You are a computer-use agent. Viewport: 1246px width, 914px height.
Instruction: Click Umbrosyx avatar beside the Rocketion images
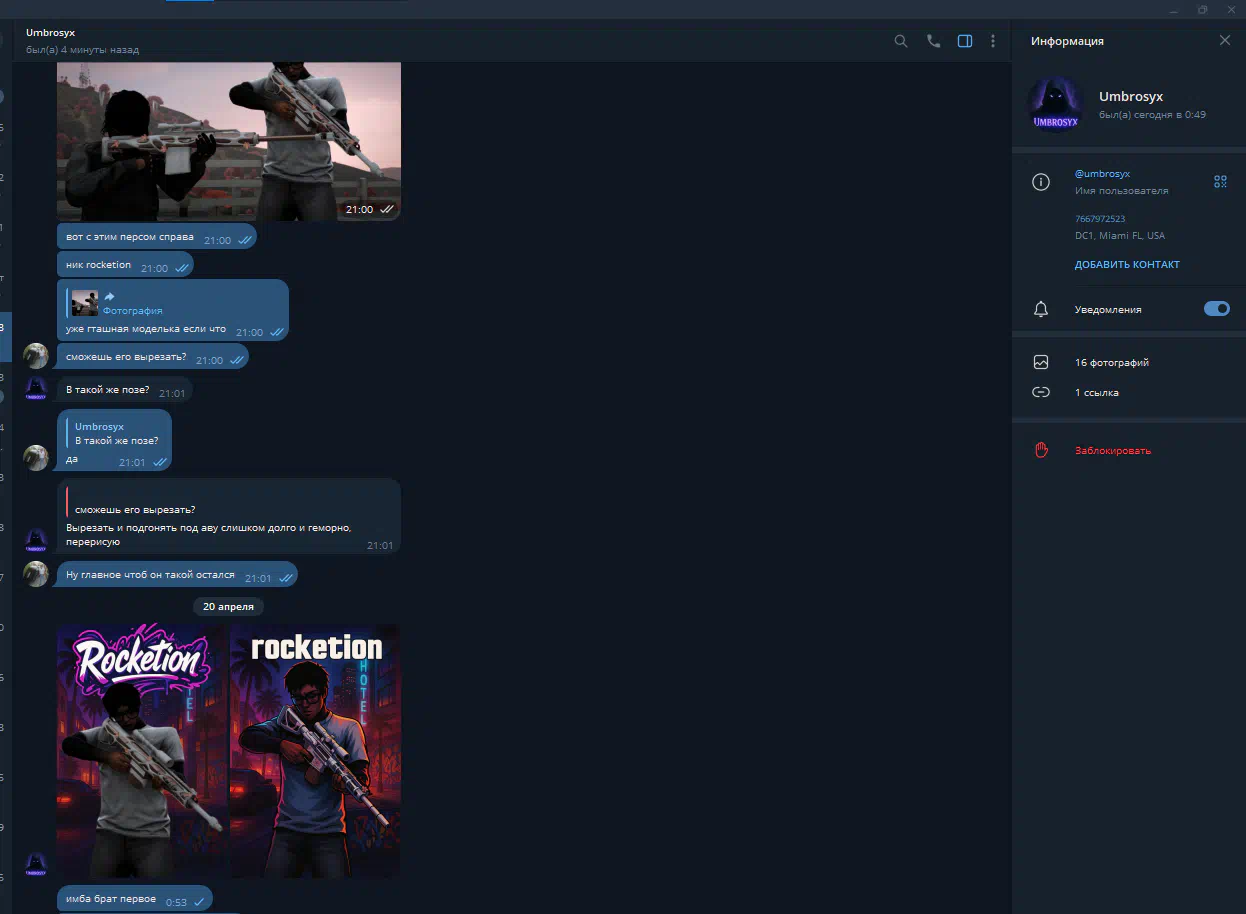click(36, 865)
